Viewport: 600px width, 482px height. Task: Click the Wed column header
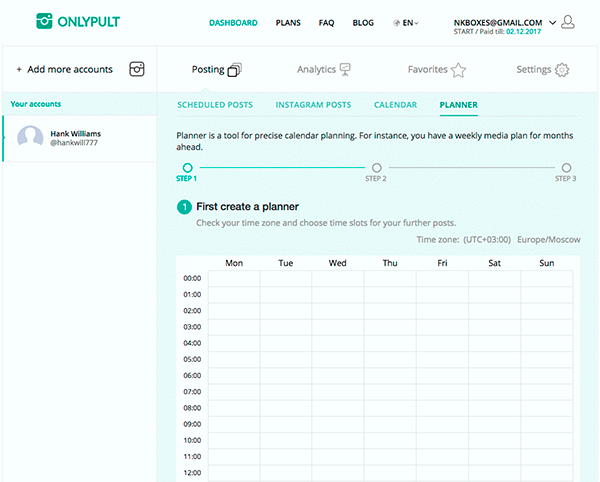coord(338,263)
